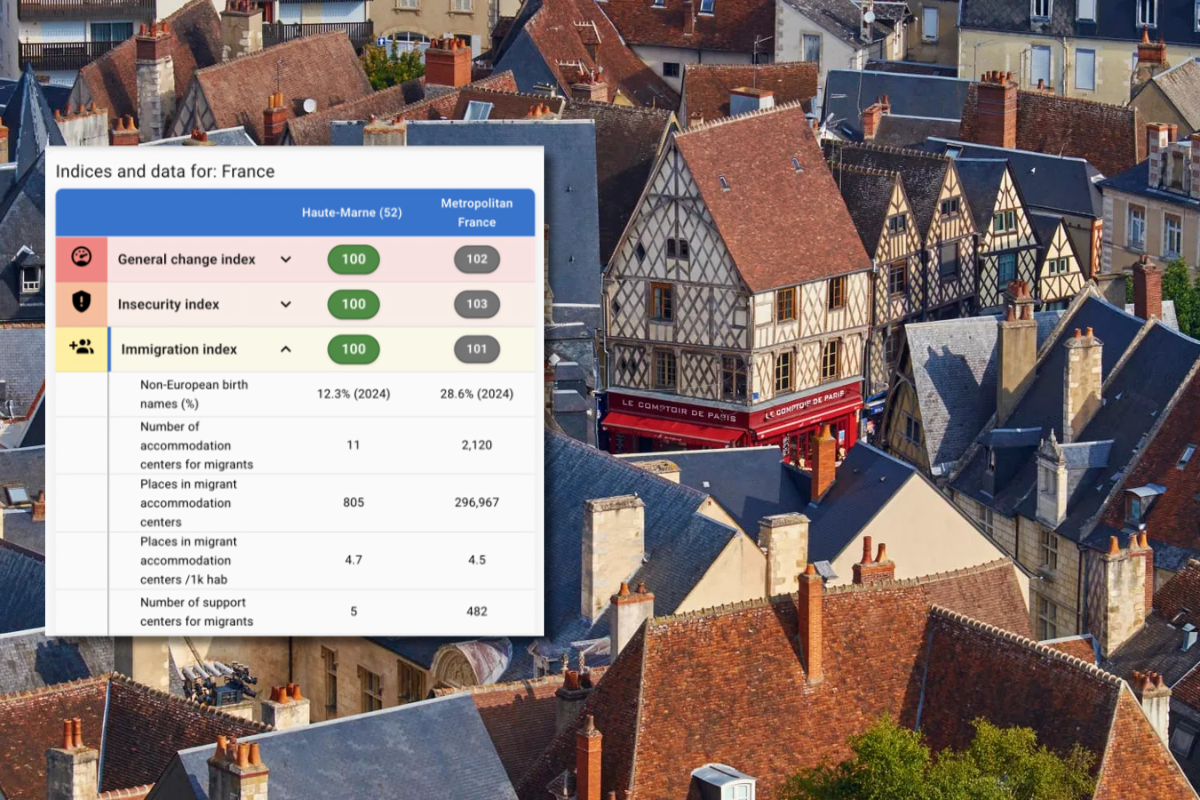Select the Haute-Marne (52) column header
Image resolution: width=1200 pixels, height=800 pixels.
[x=352, y=212]
